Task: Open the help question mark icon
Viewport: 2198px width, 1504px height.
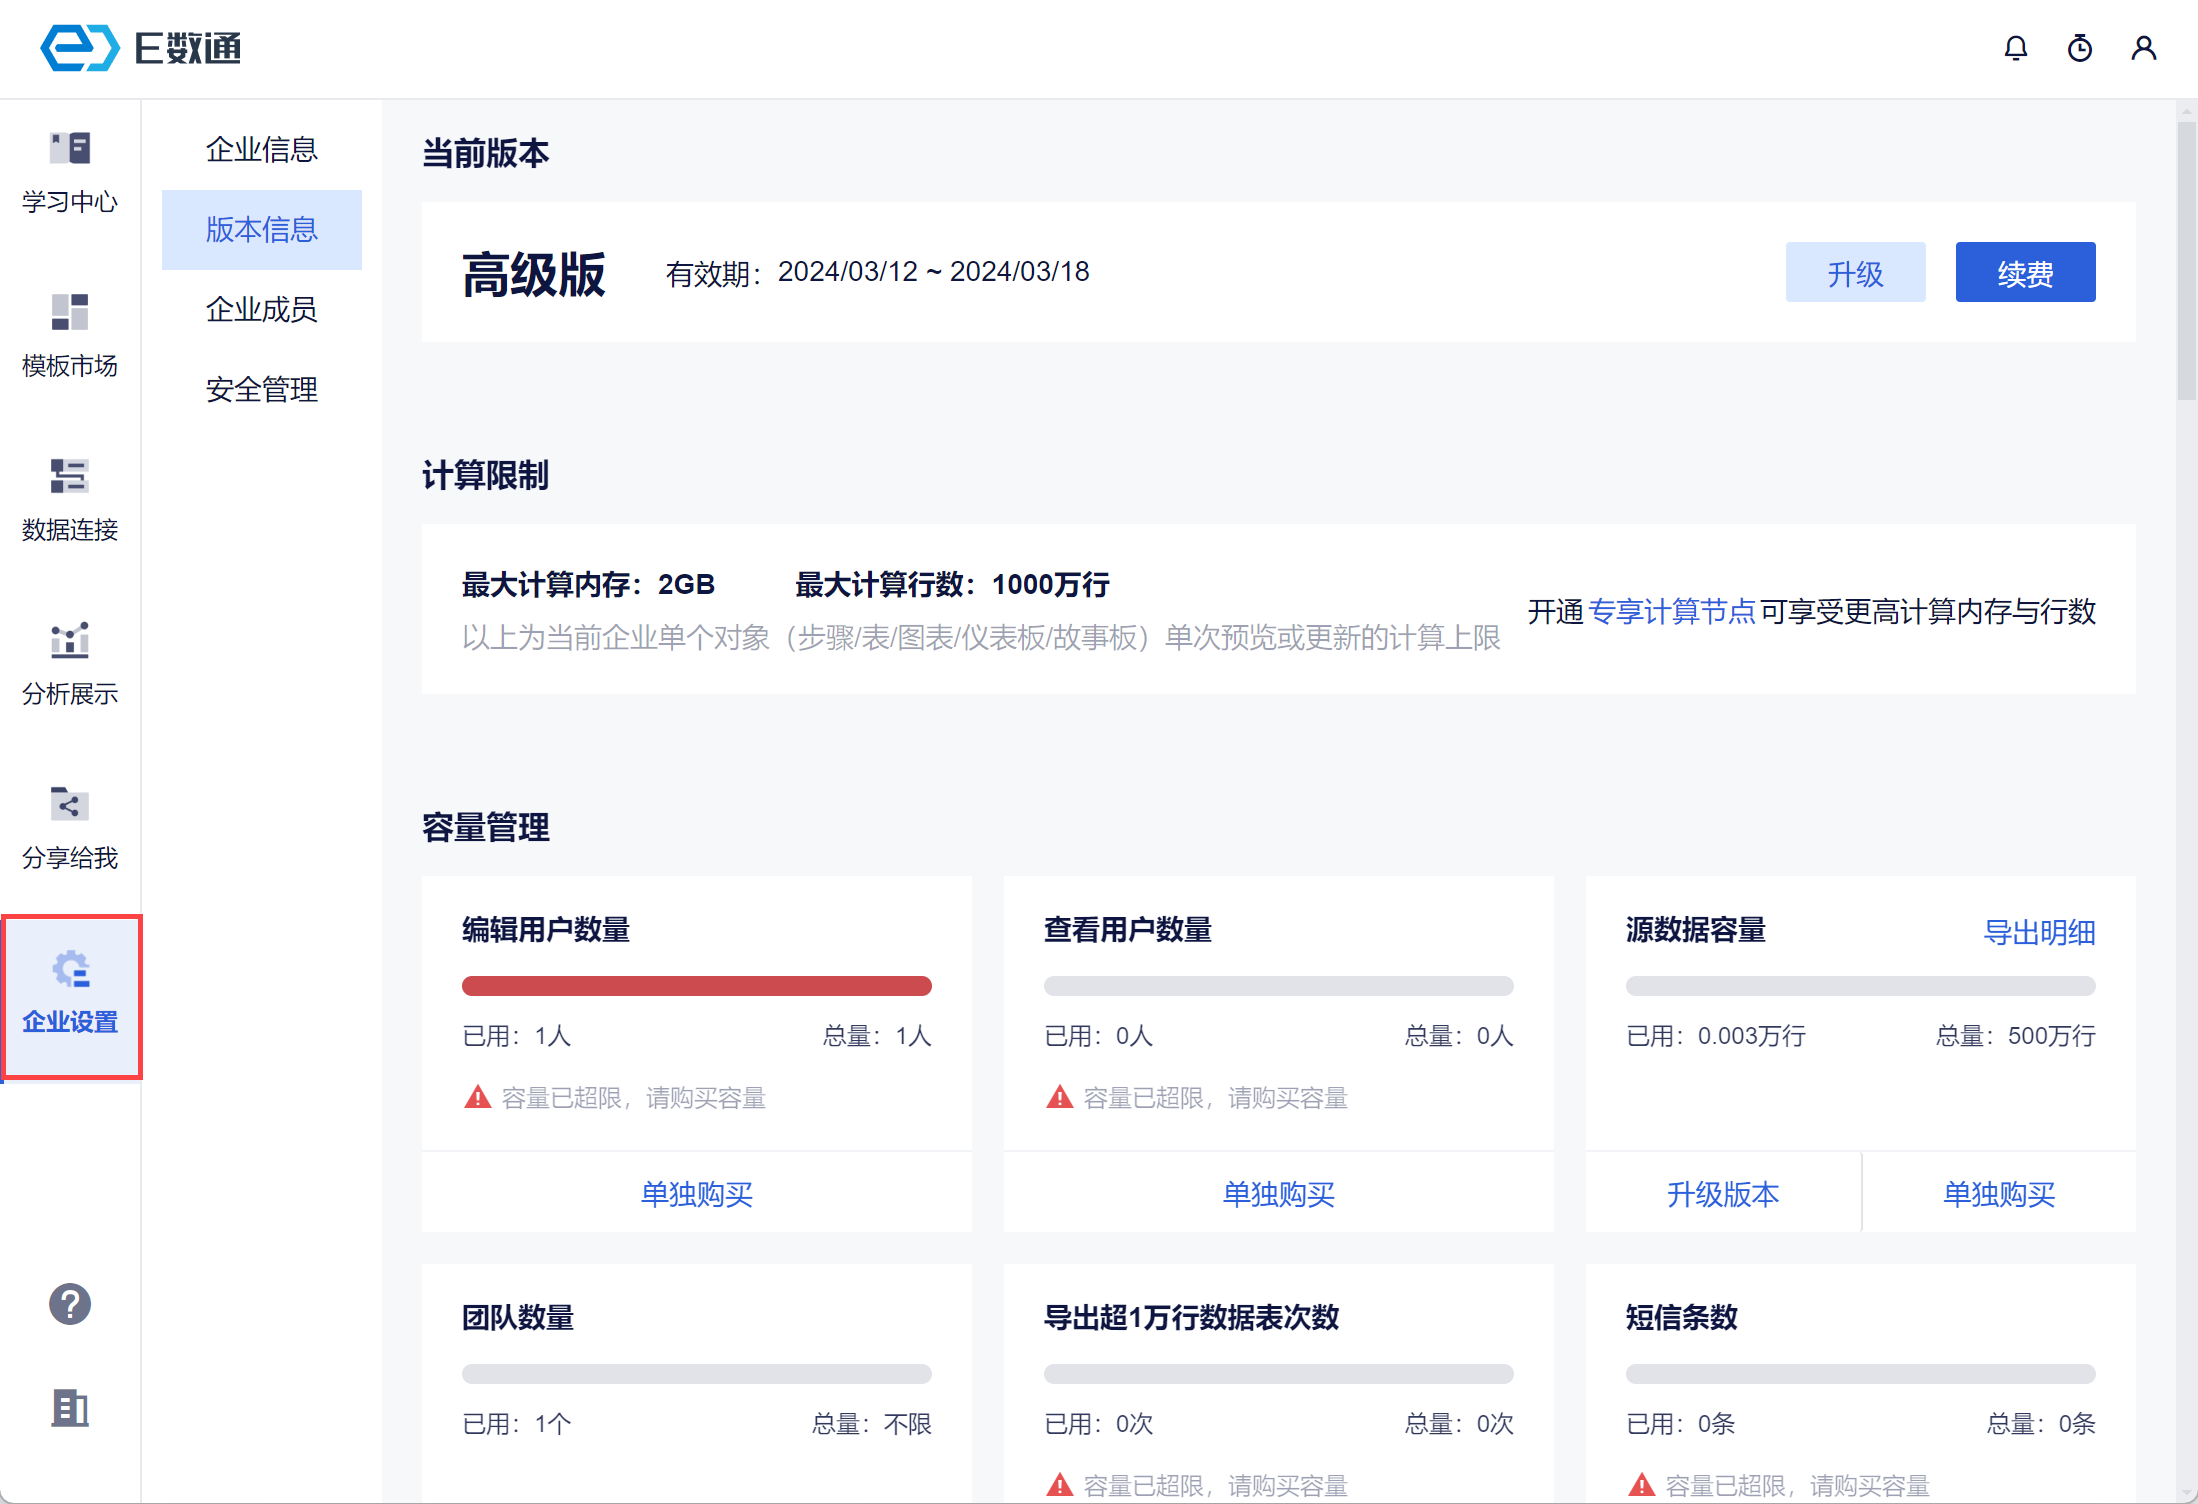Action: tap(70, 1304)
